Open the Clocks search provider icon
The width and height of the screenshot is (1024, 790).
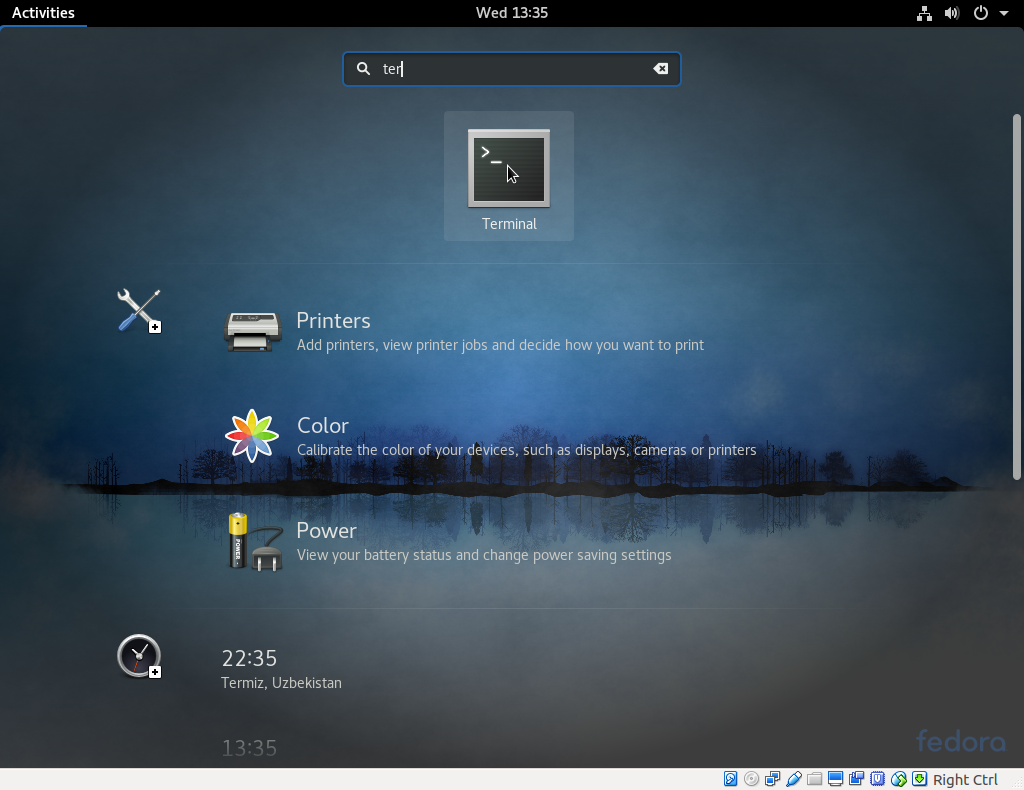click(x=139, y=656)
